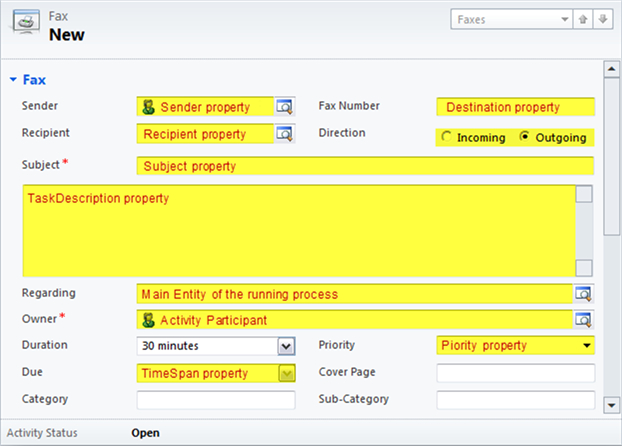Click the up arrow next to Faxes
622x446 pixels.
coord(583,19)
